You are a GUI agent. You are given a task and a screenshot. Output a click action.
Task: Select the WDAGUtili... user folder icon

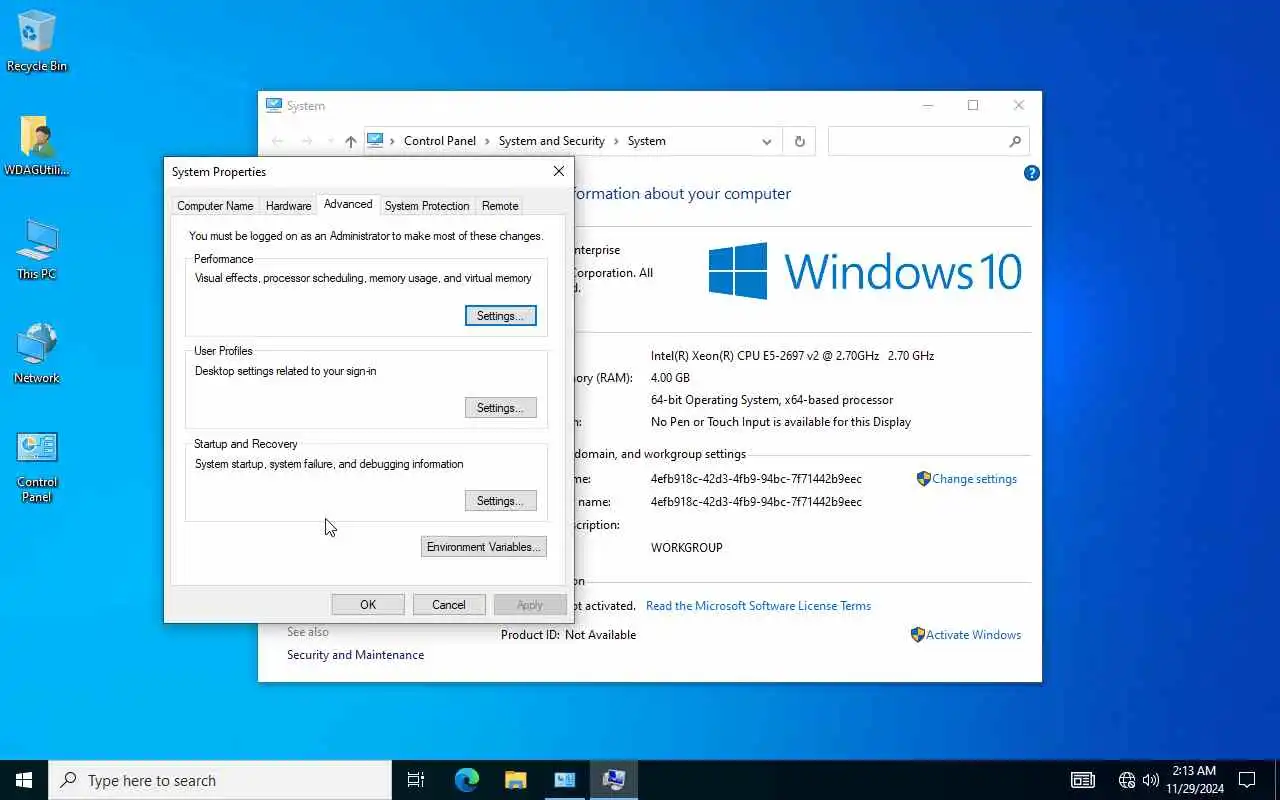pyautogui.click(x=37, y=146)
